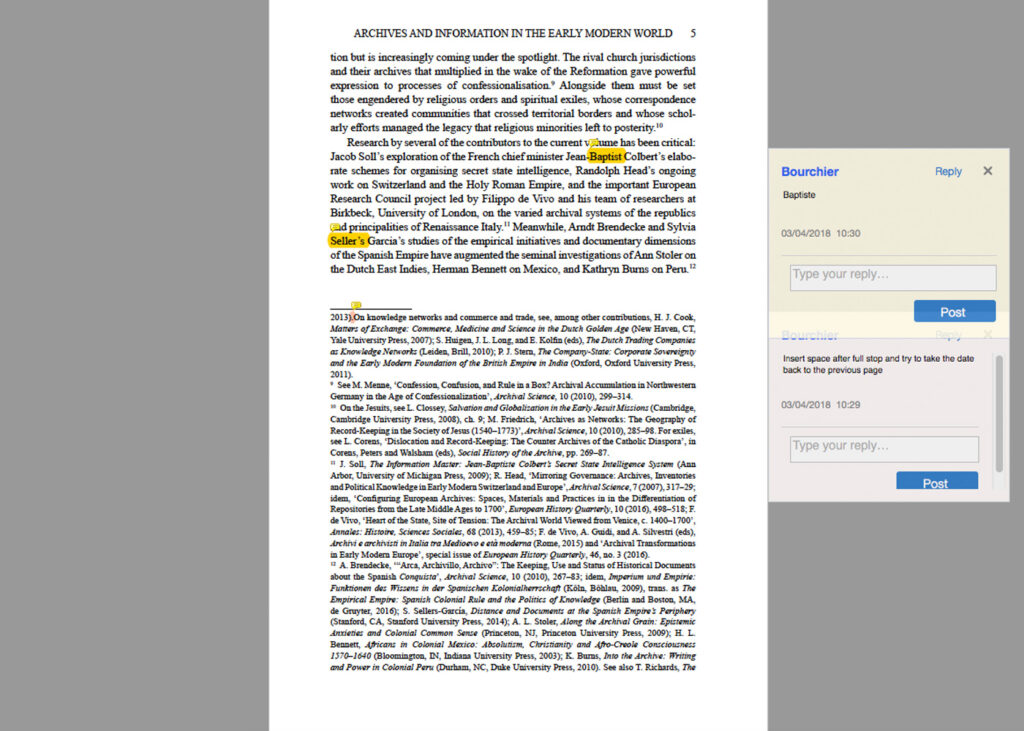The image size is (1024, 731).
Task: Click the scrollbar in the lower comment panel
Action: click(x=999, y=413)
